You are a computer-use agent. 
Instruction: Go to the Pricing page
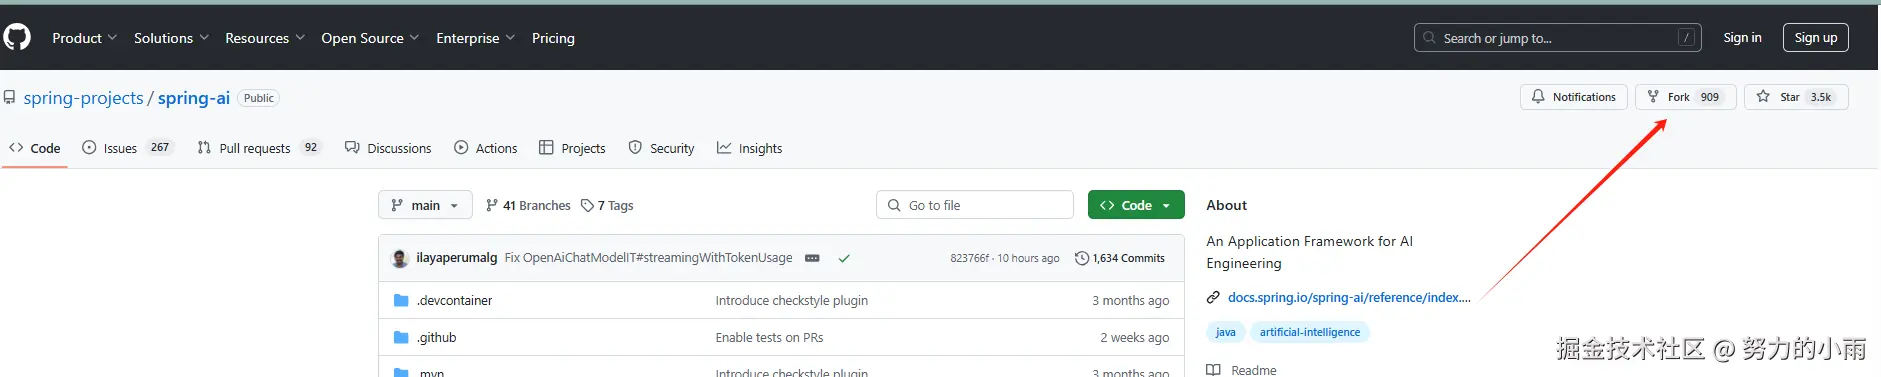click(x=553, y=38)
